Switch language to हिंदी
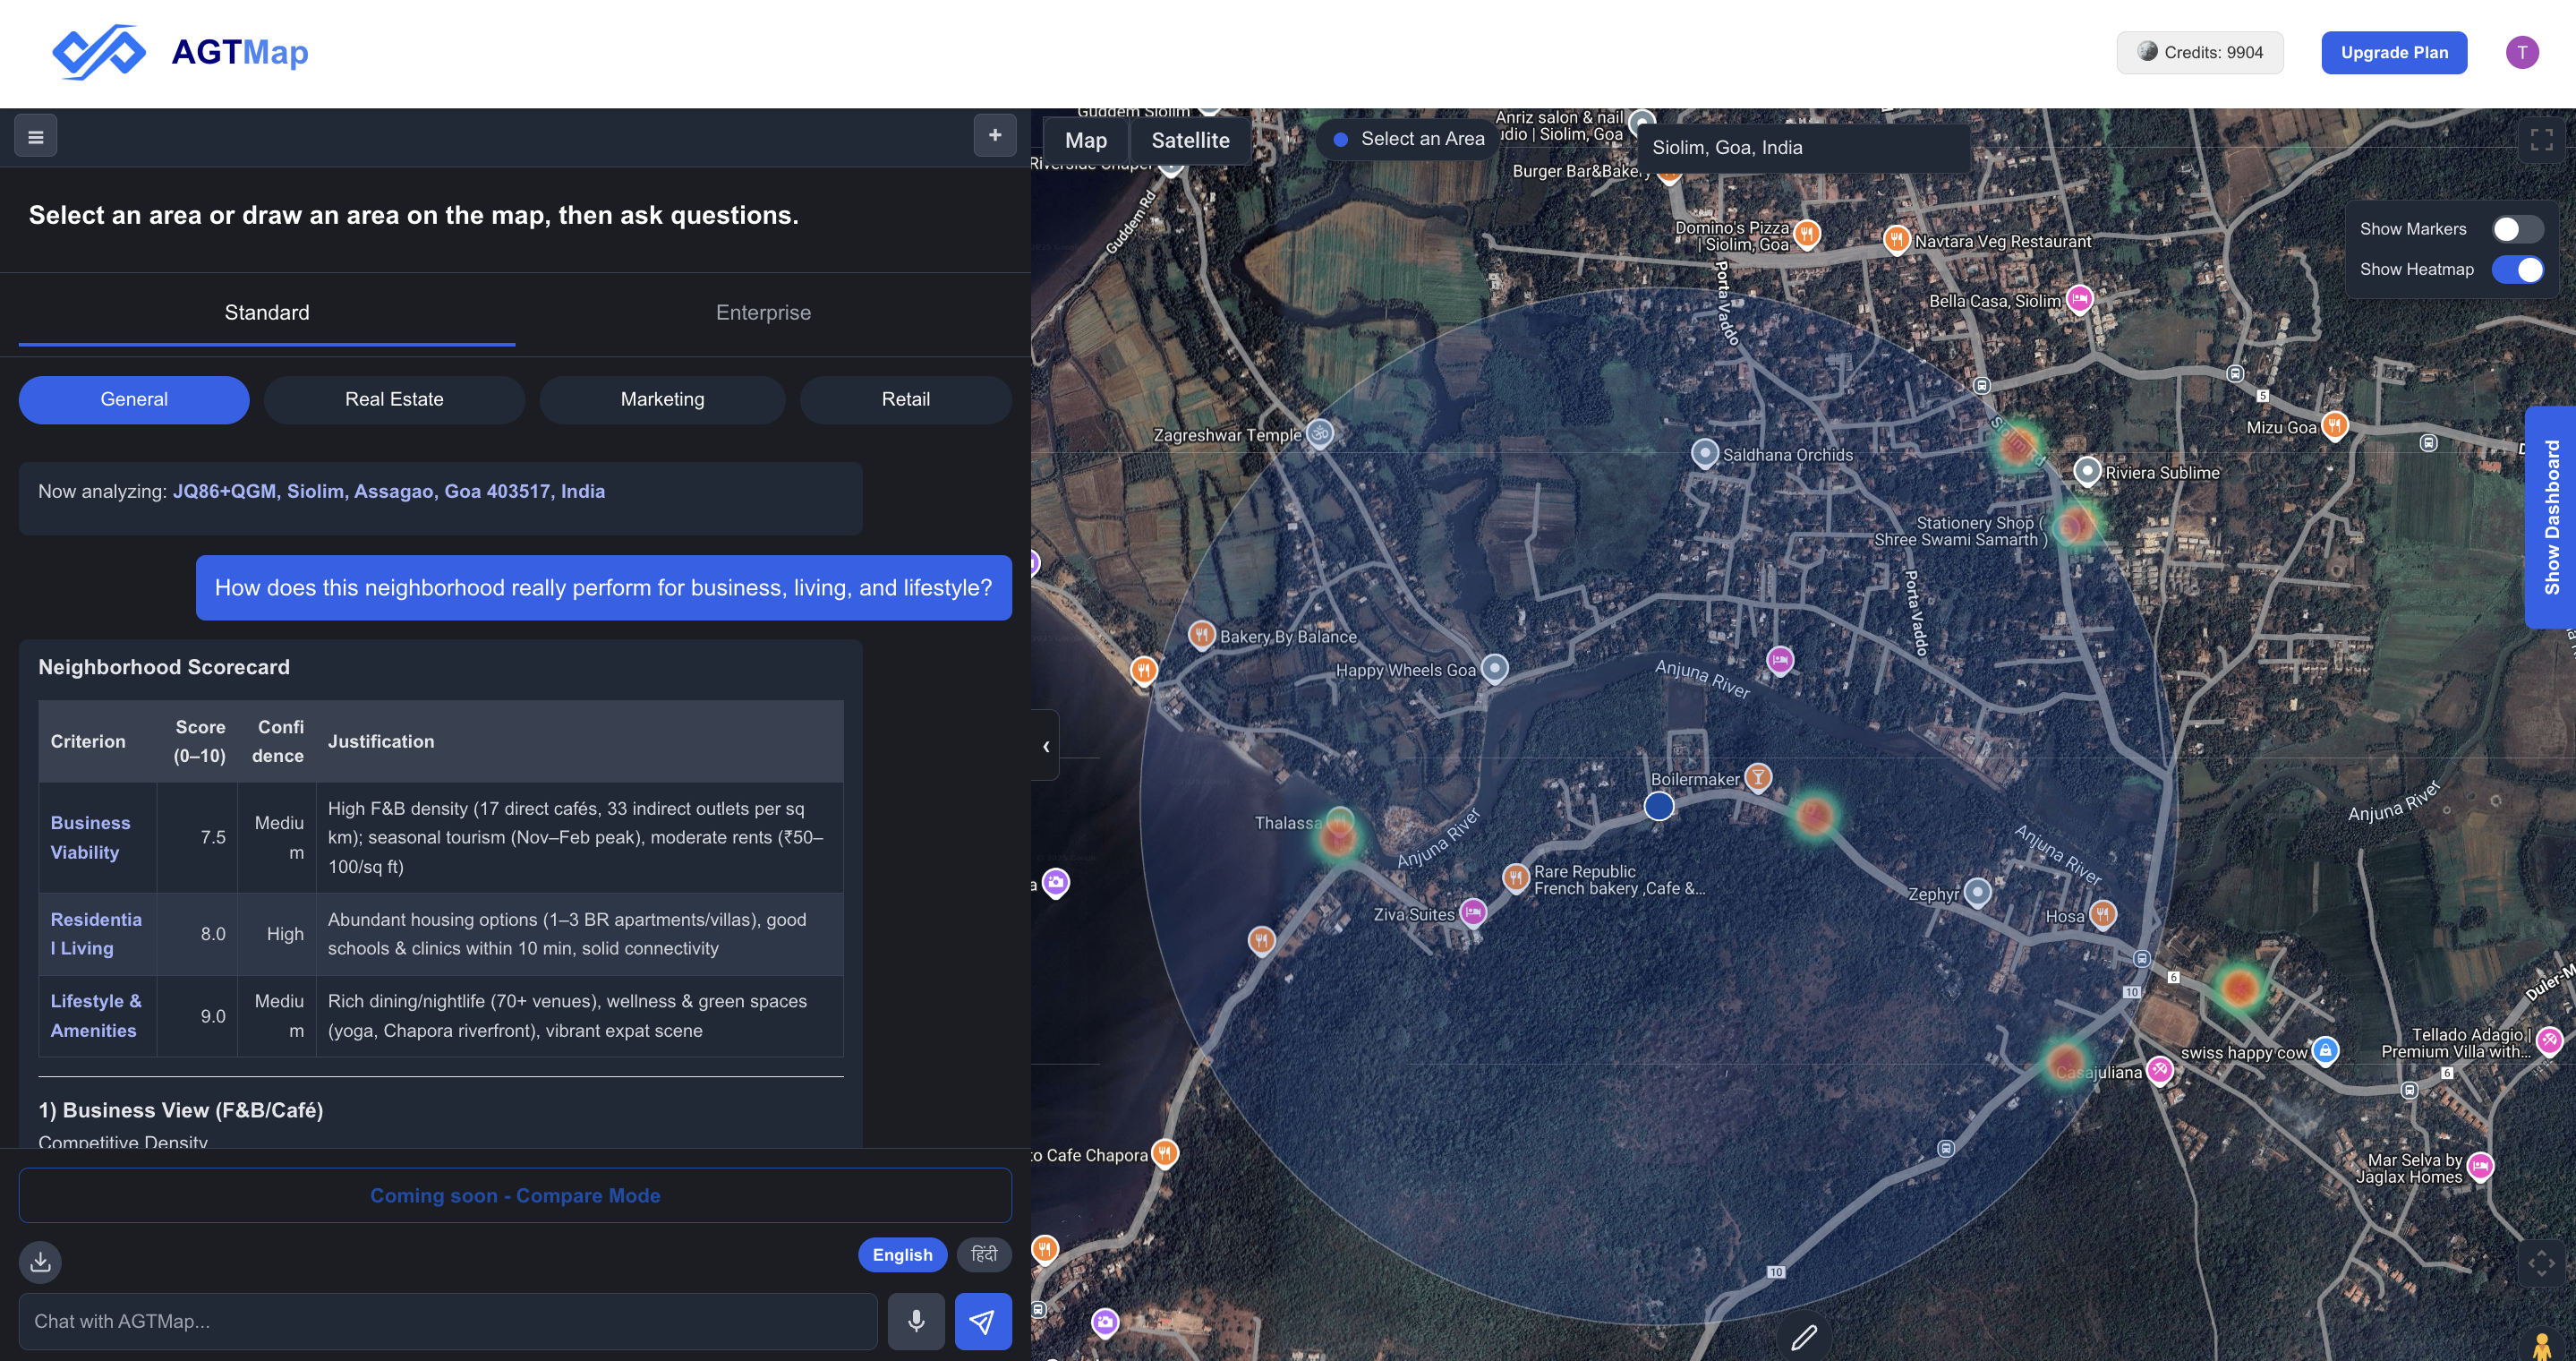 pyautogui.click(x=984, y=1254)
